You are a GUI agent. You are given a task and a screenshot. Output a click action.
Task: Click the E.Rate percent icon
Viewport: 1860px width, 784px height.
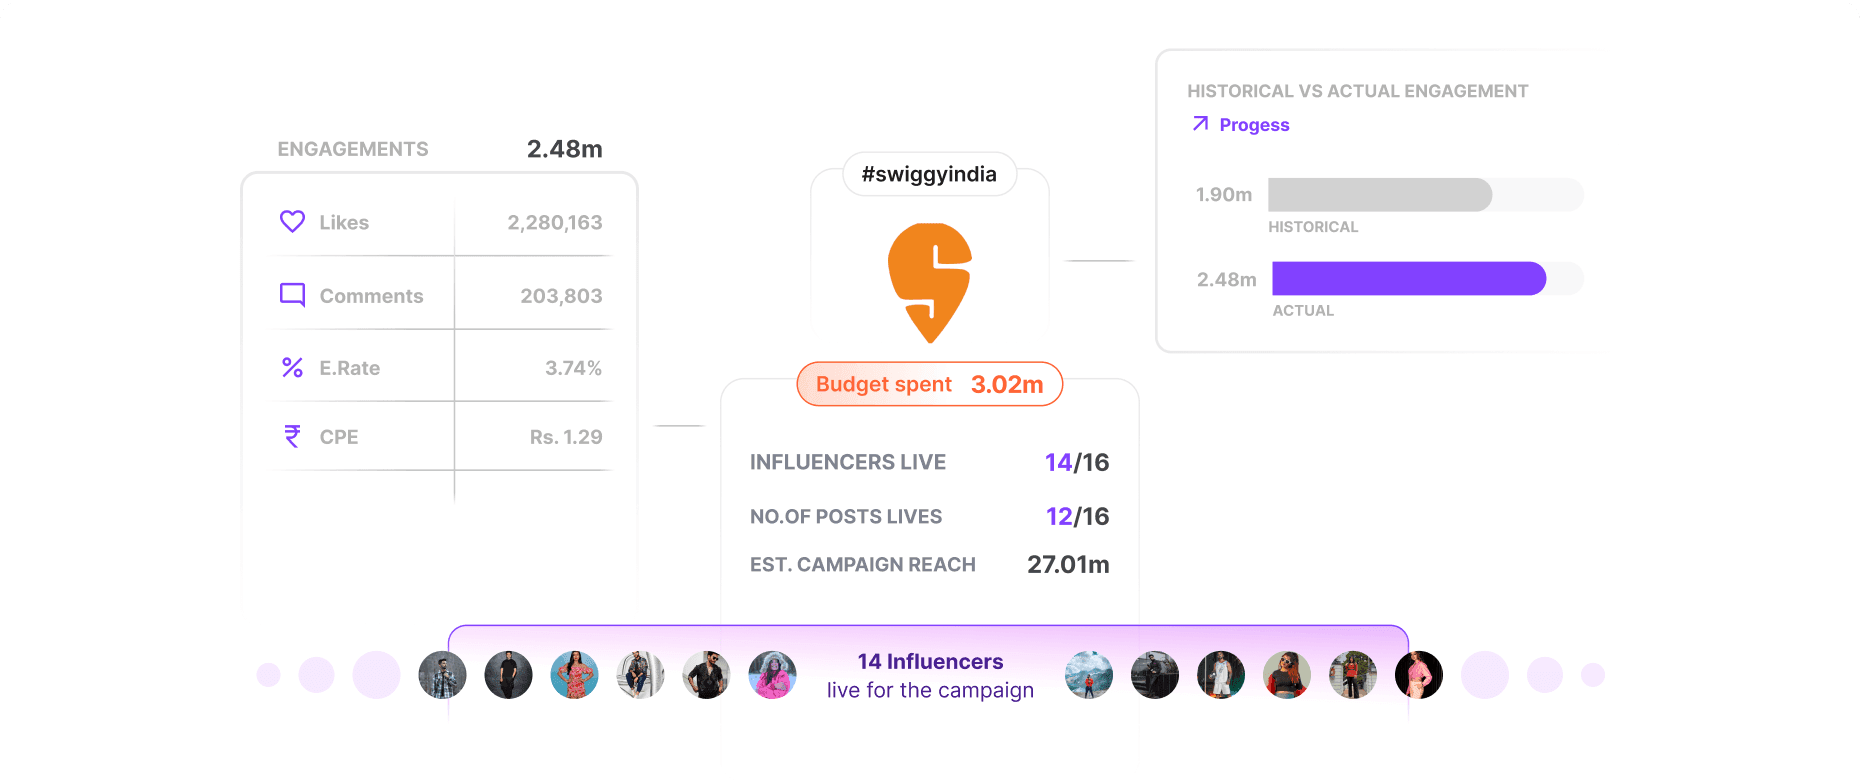click(292, 368)
